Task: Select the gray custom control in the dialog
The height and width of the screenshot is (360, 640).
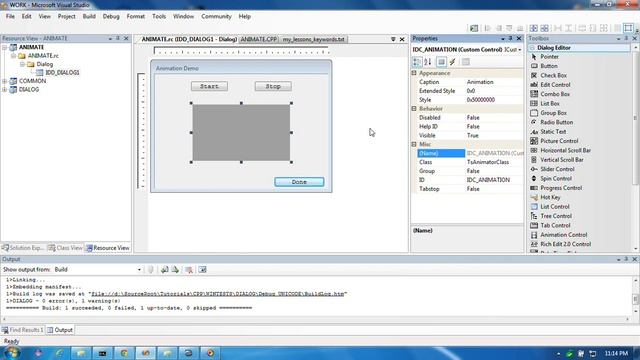Action: [x=241, y=133]
